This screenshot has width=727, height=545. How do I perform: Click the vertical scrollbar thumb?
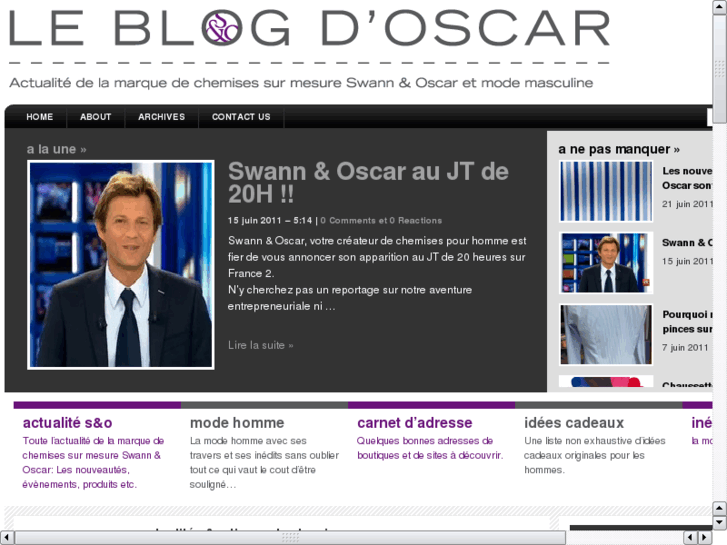[x=720, y=69]
